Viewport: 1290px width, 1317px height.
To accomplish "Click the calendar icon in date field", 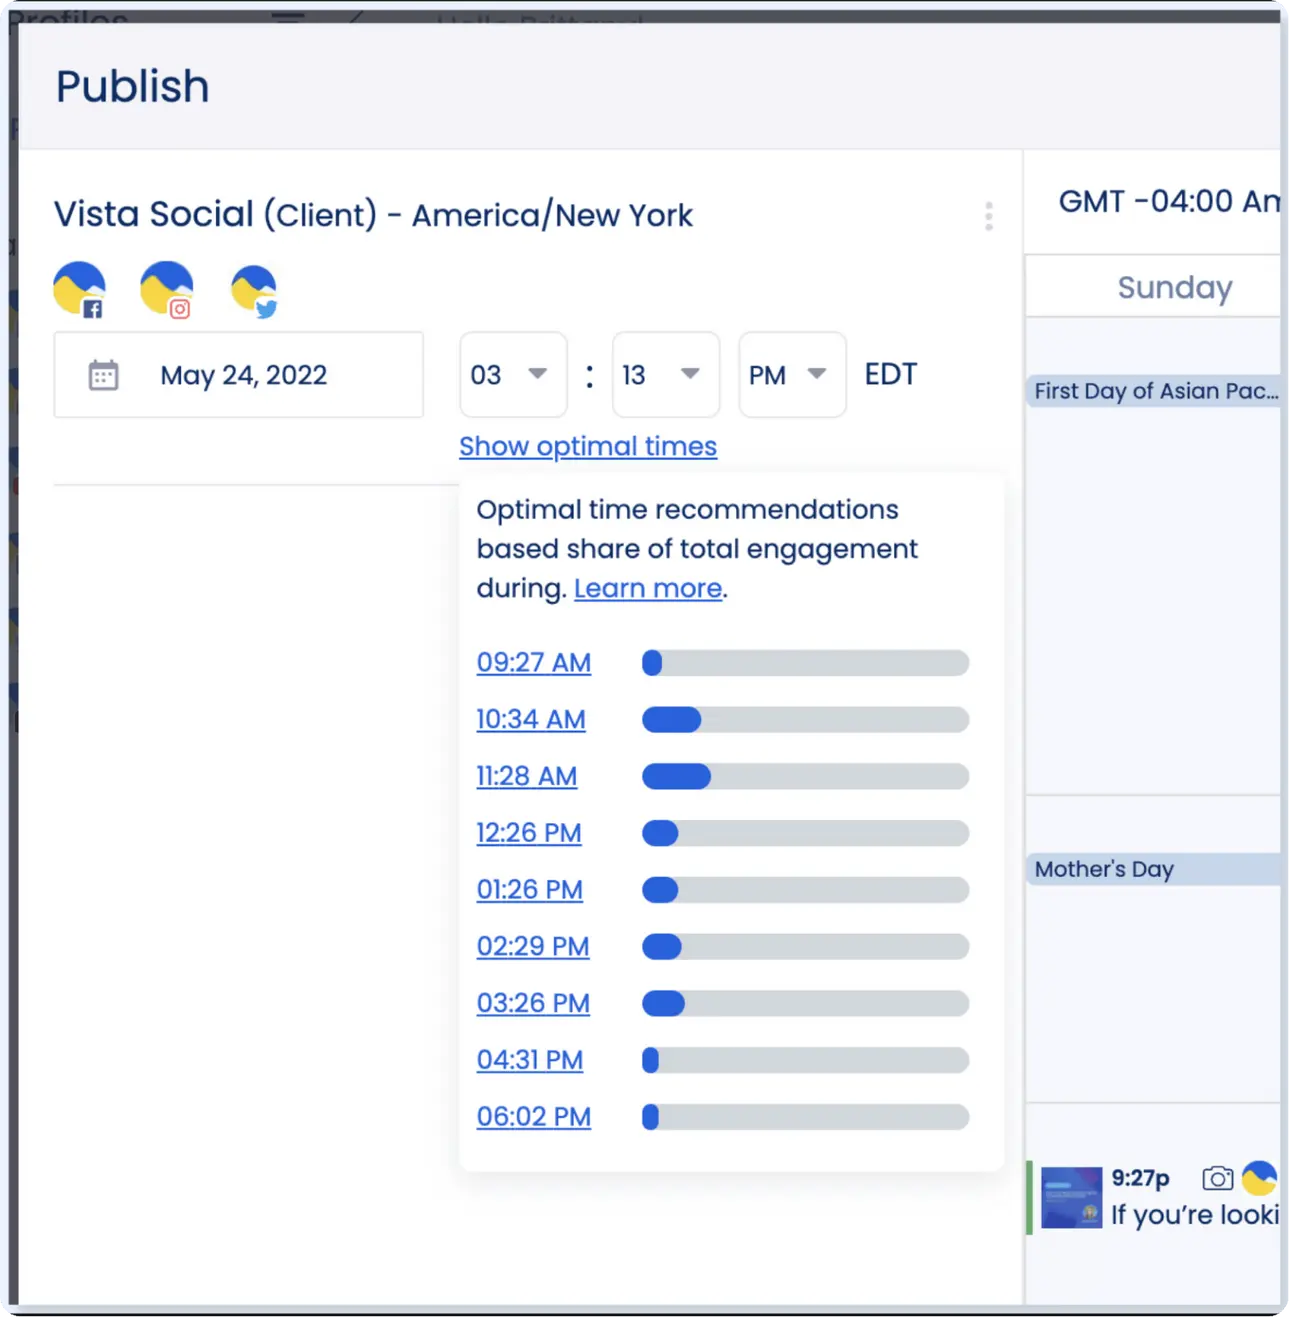I will click(103, 375).
